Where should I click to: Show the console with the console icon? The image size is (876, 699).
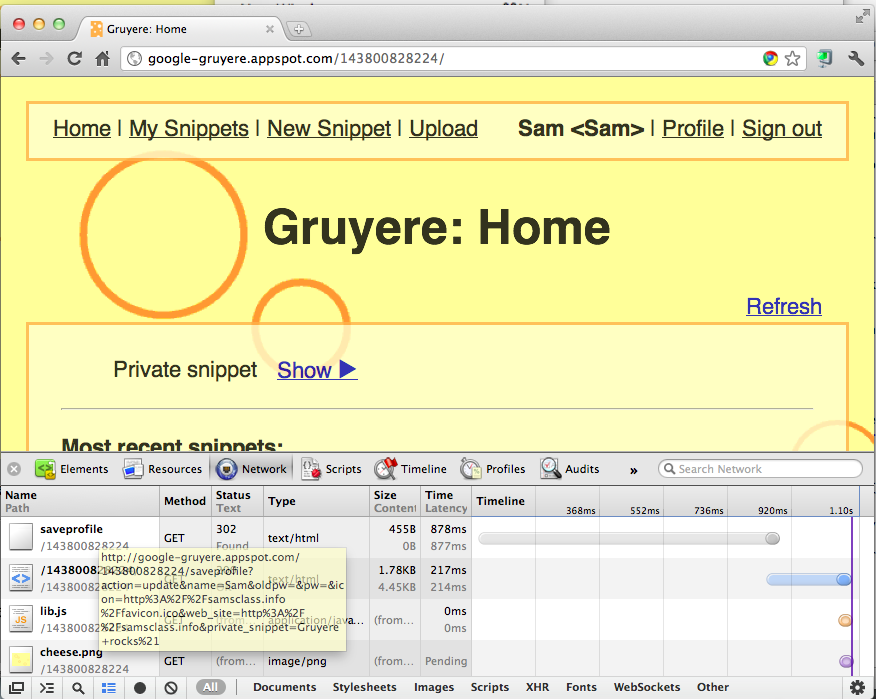(47, 688)
